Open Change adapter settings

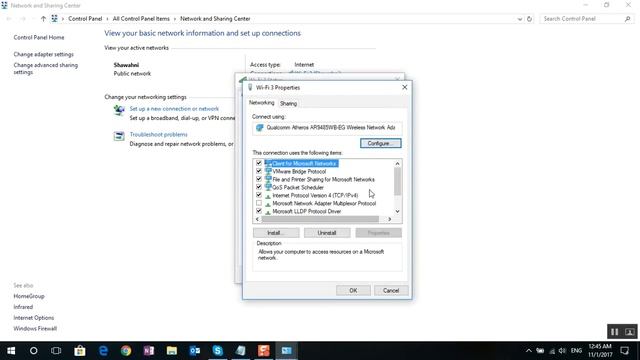[43, 54]
